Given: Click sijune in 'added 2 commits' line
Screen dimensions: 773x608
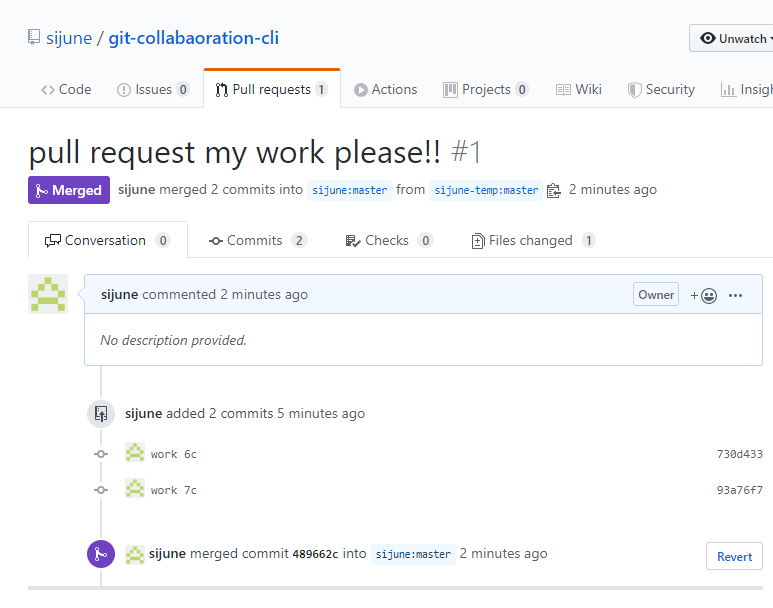Looking at the screenshot, I should (x=143, y=413).
